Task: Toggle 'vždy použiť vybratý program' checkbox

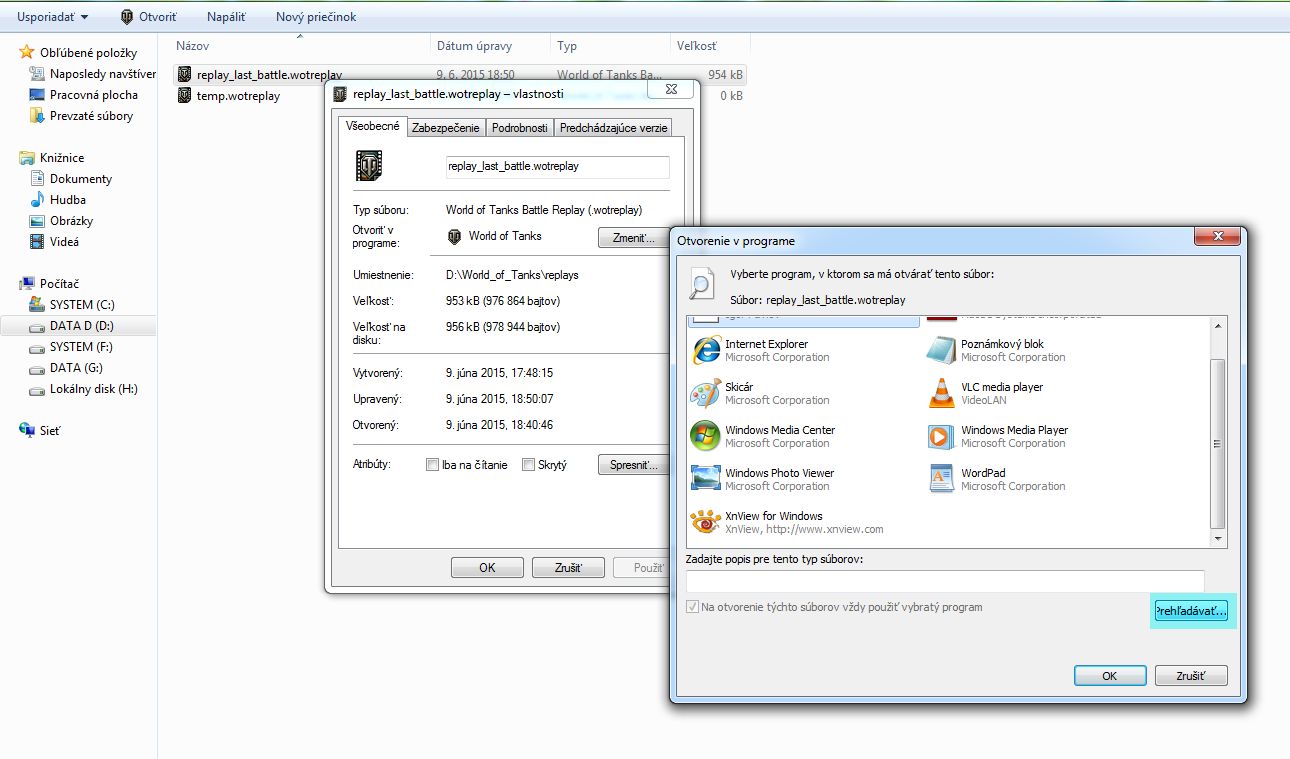Action: coord(693,607)
